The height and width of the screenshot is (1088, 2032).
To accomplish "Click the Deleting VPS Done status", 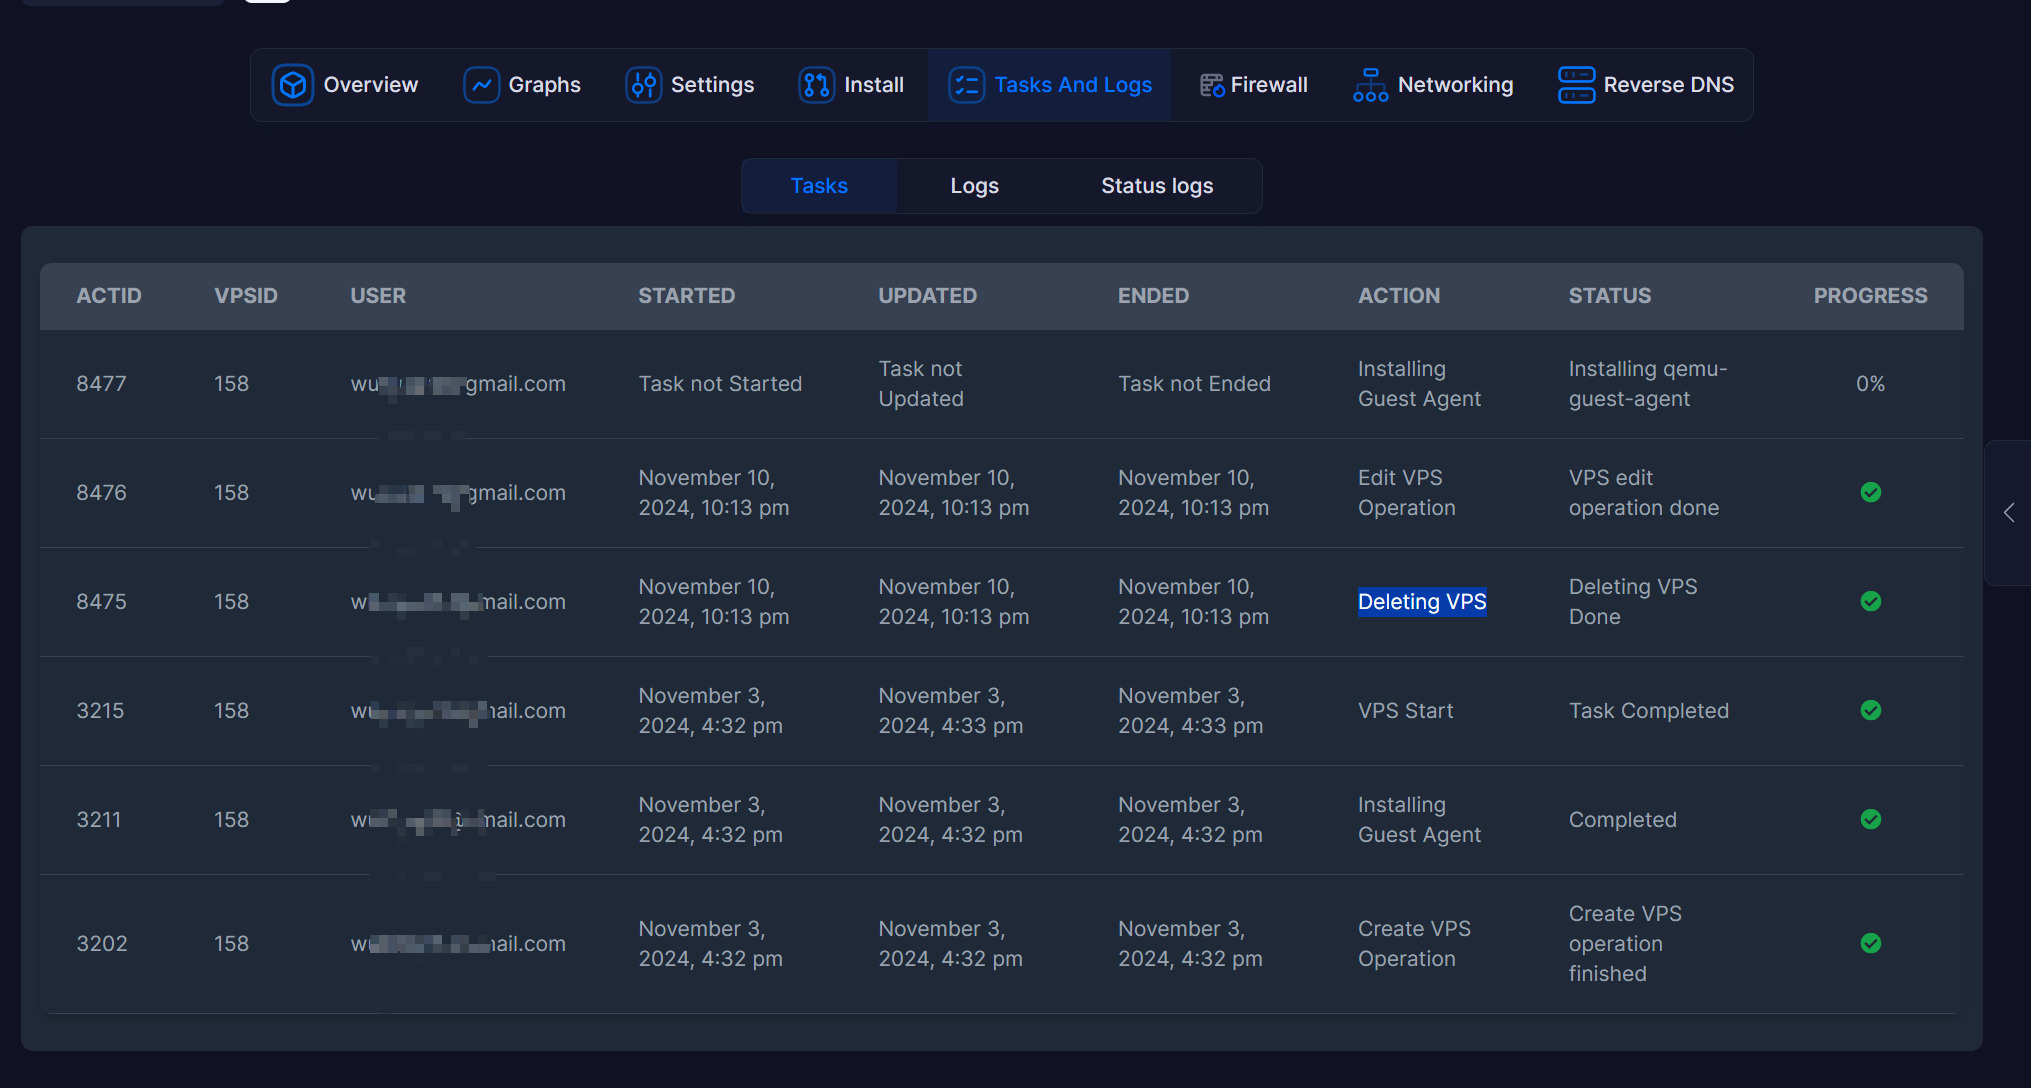I will 1633,602.
